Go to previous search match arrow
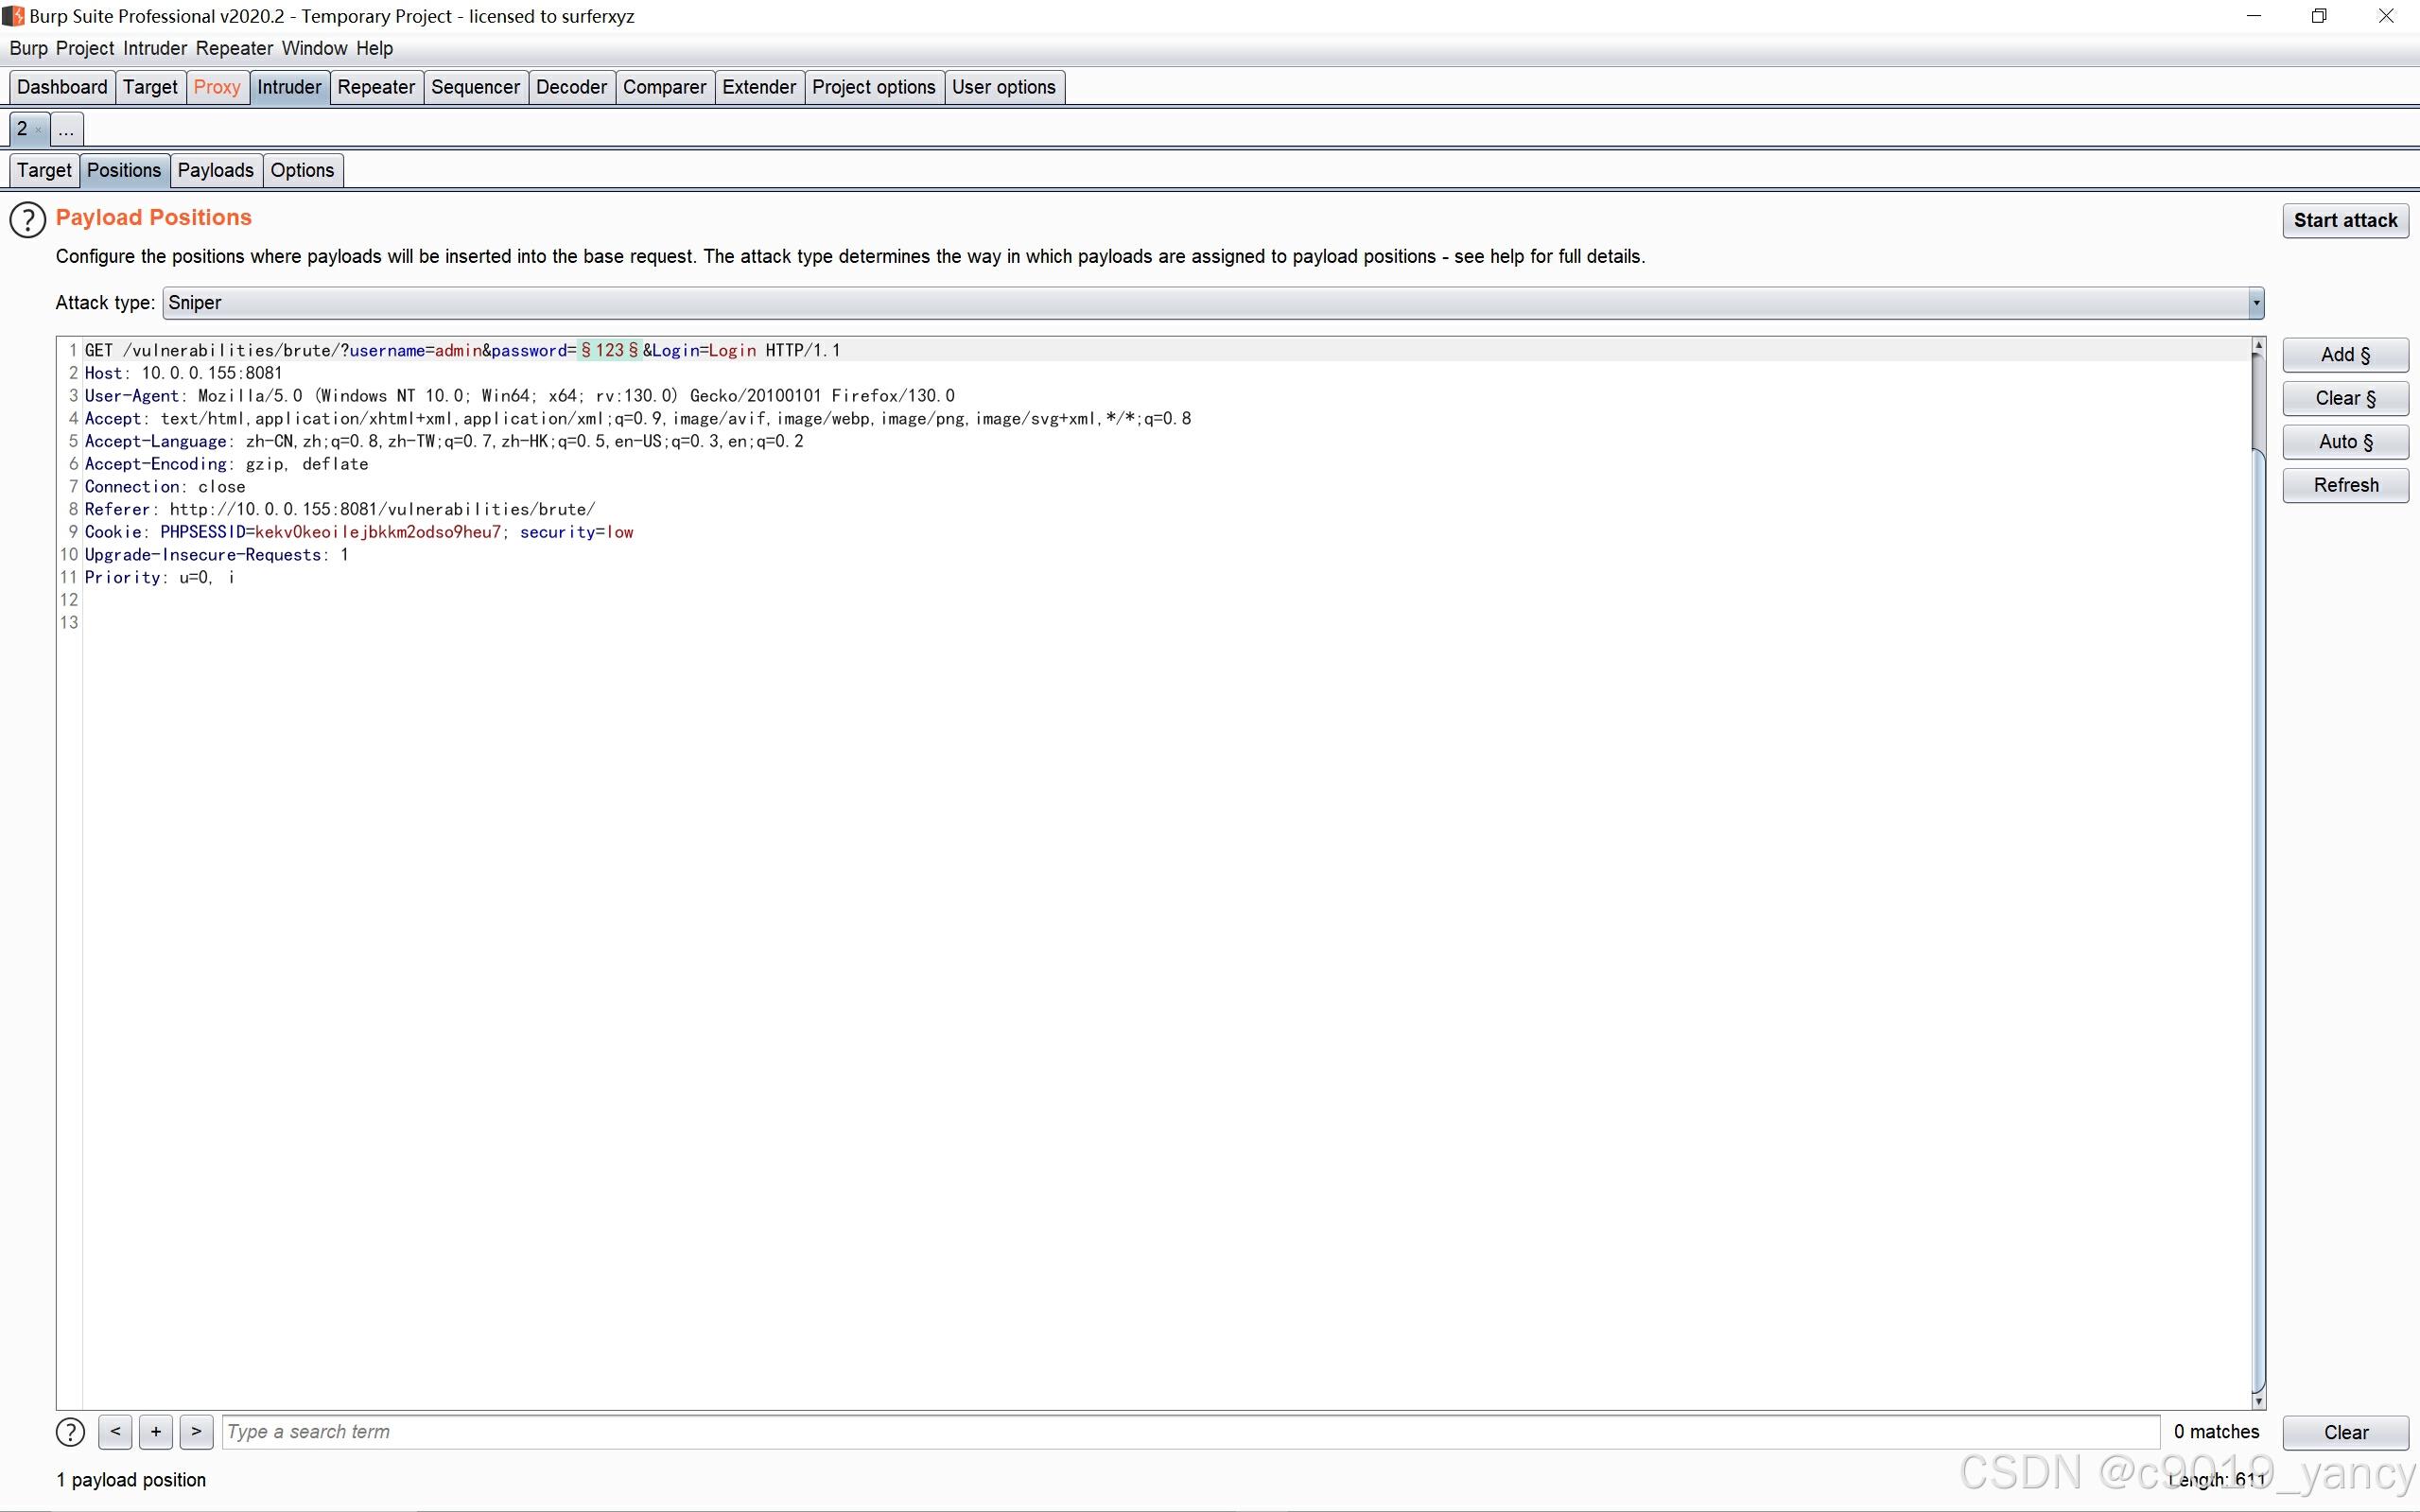 click(x=115, y=1432)
